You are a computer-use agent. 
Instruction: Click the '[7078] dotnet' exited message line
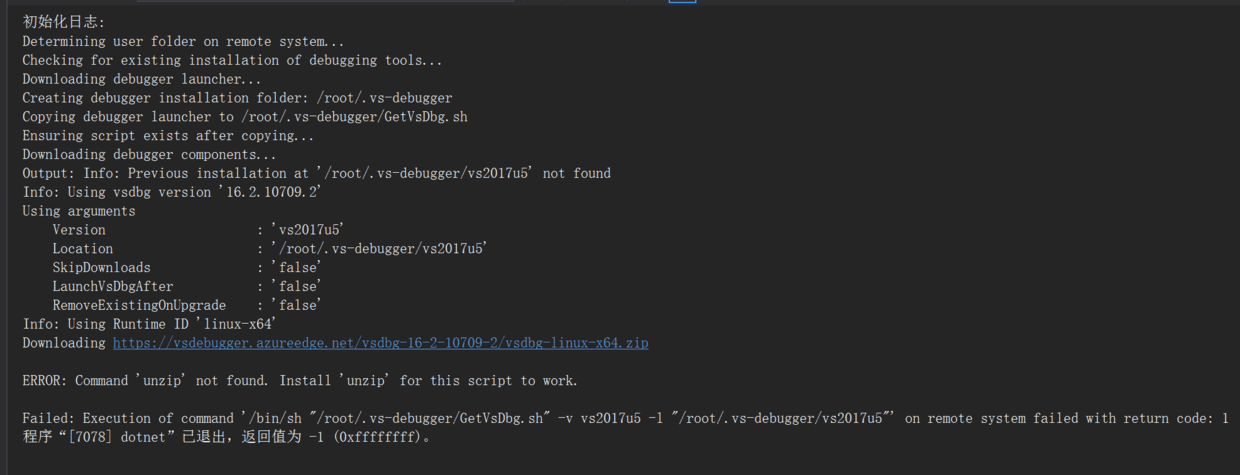tap(227, 437)
